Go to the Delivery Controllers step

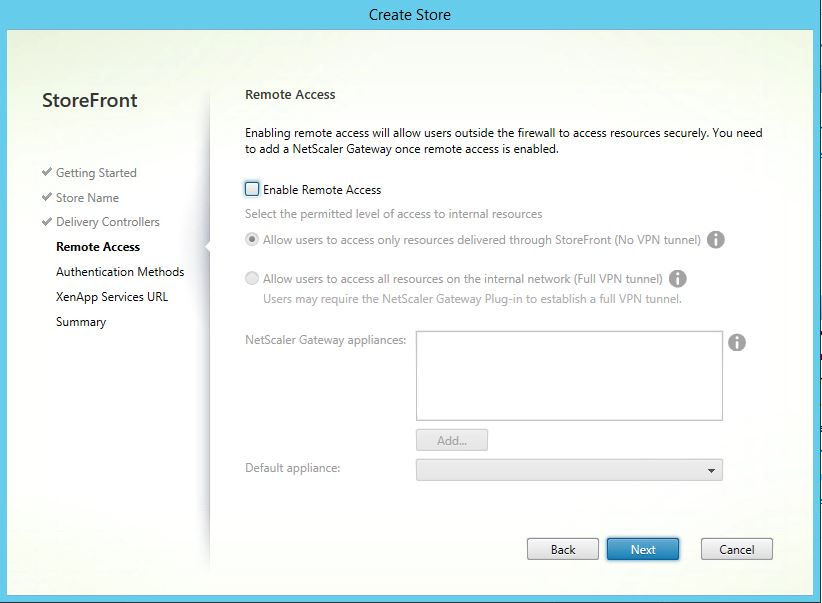click(x=107, y=222)
